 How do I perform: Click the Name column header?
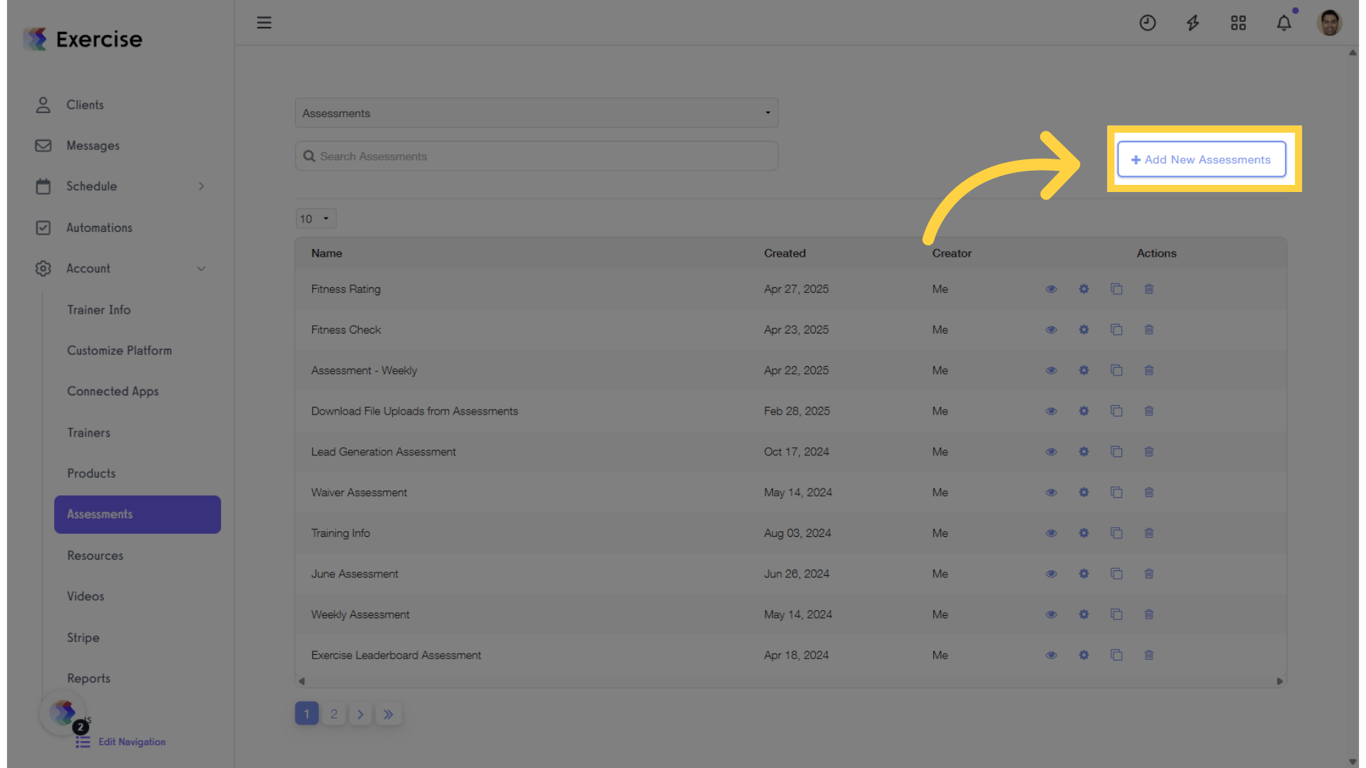point(327,253)
